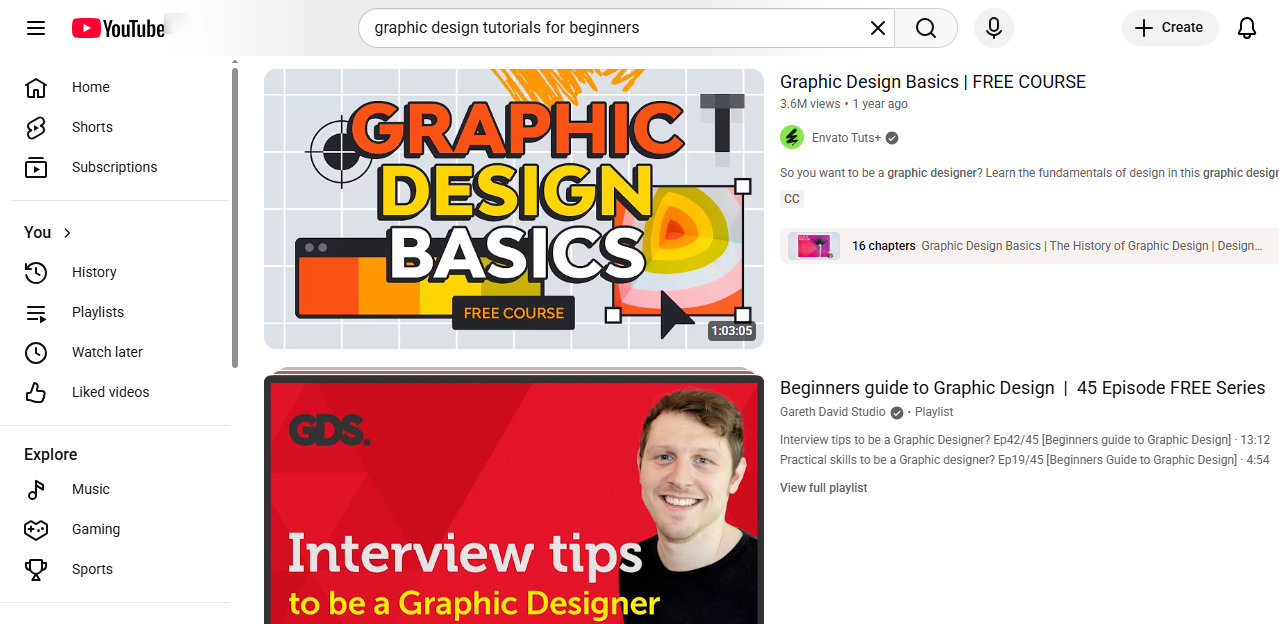Click the Create button
This screenshot has height=624, width=1279.
(1169, 28)
